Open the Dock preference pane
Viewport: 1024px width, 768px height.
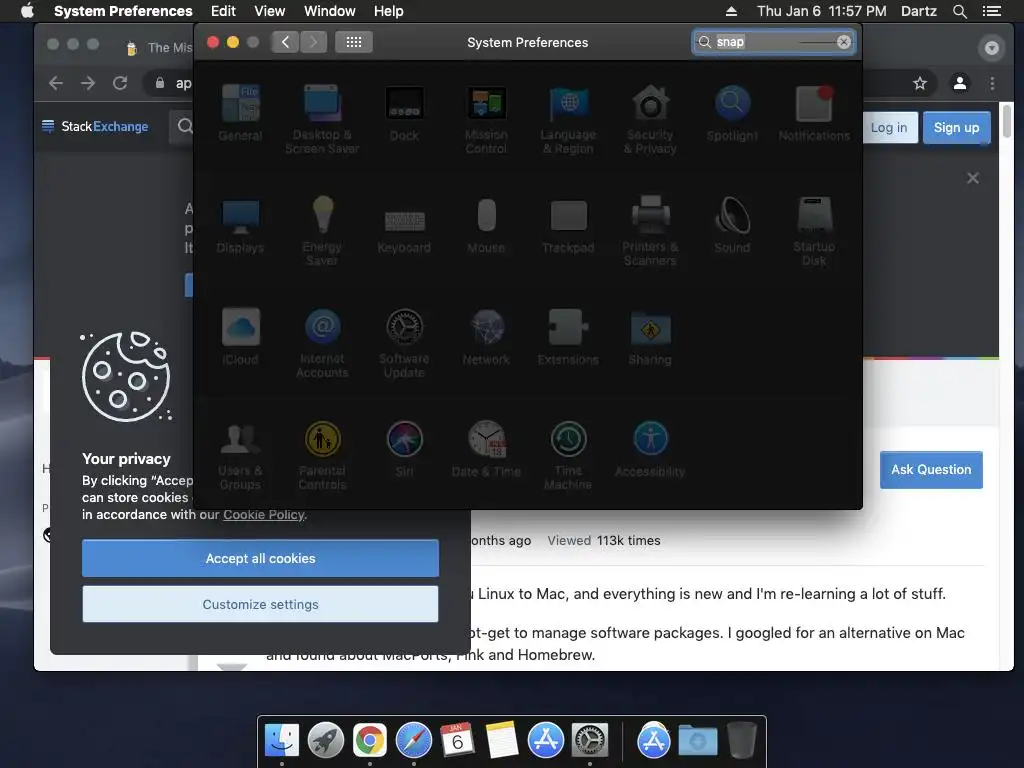[x=404, y=113]
